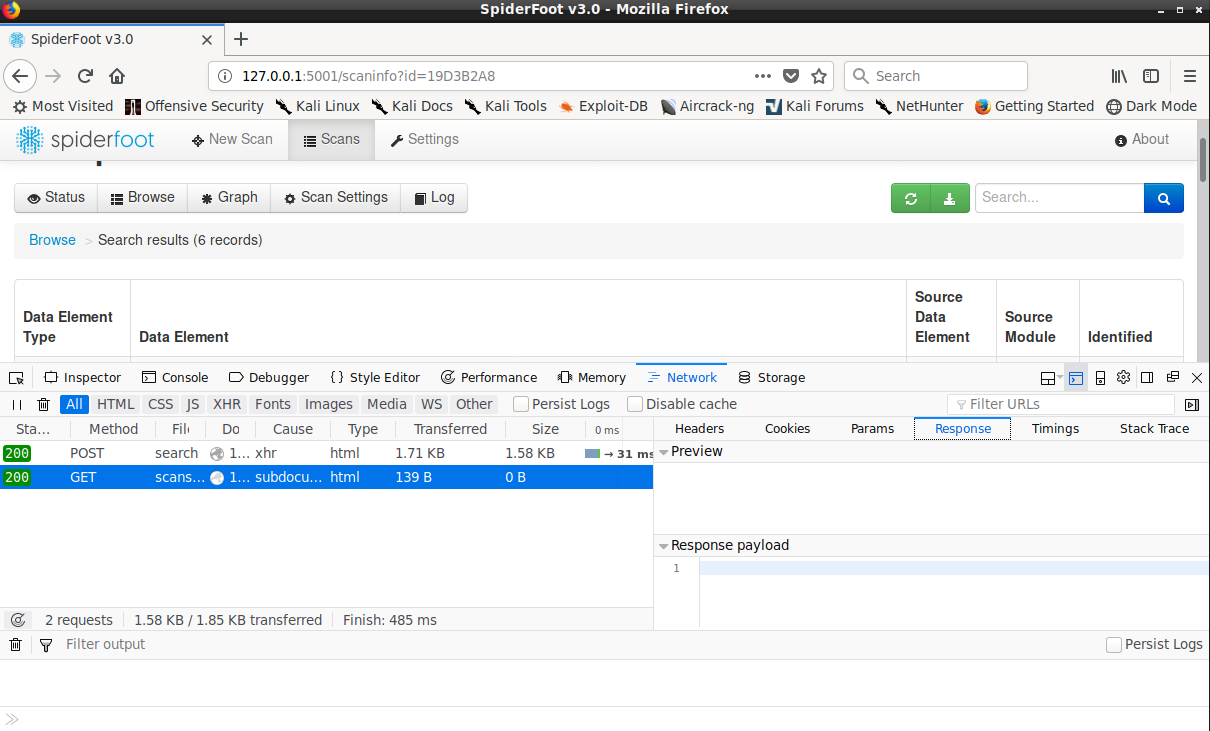Open the Cookies tab for the request
1210x731 pixels.
pyautogui.click(x=787, y=428)
